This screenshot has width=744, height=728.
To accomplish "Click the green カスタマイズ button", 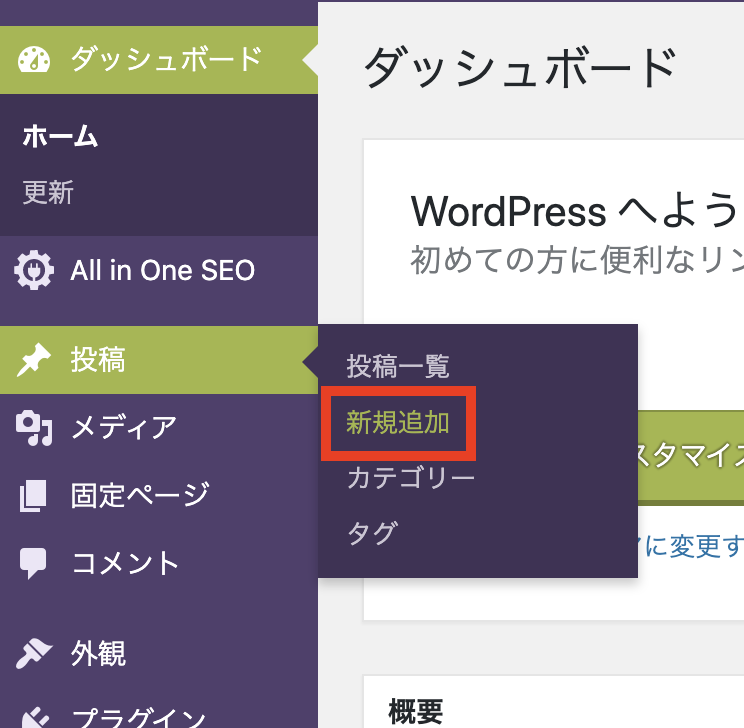I will (x=691, y=456).
